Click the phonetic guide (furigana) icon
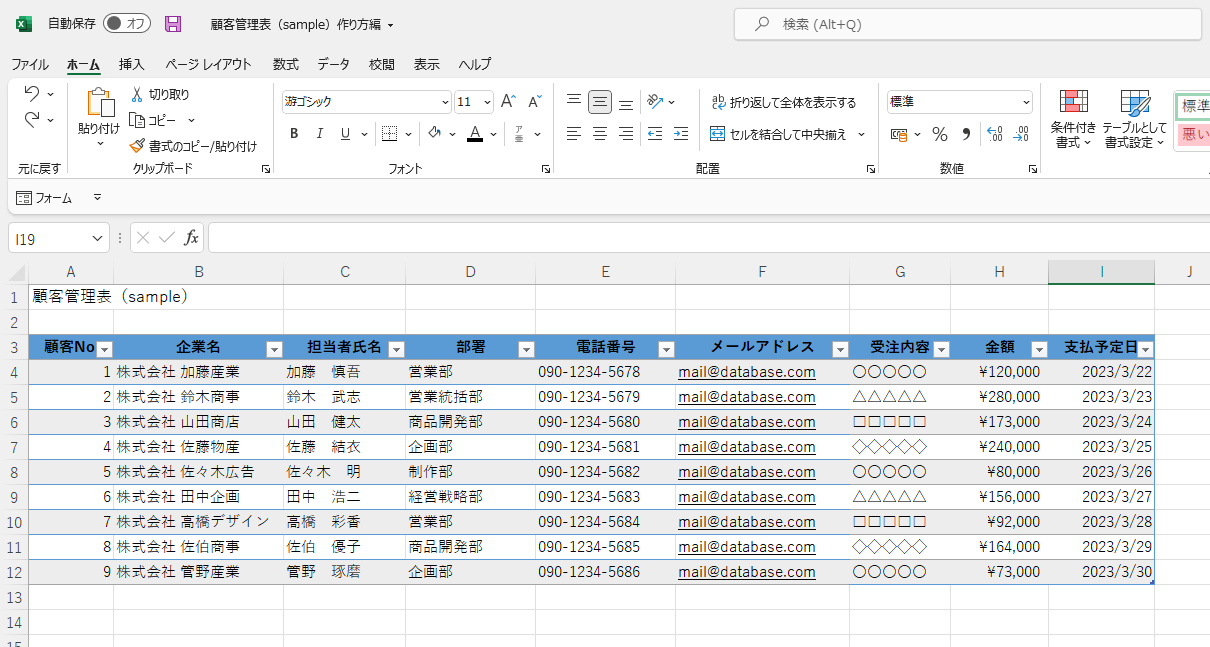This screenshot has width=1210, height=647. tap(520, 134)
